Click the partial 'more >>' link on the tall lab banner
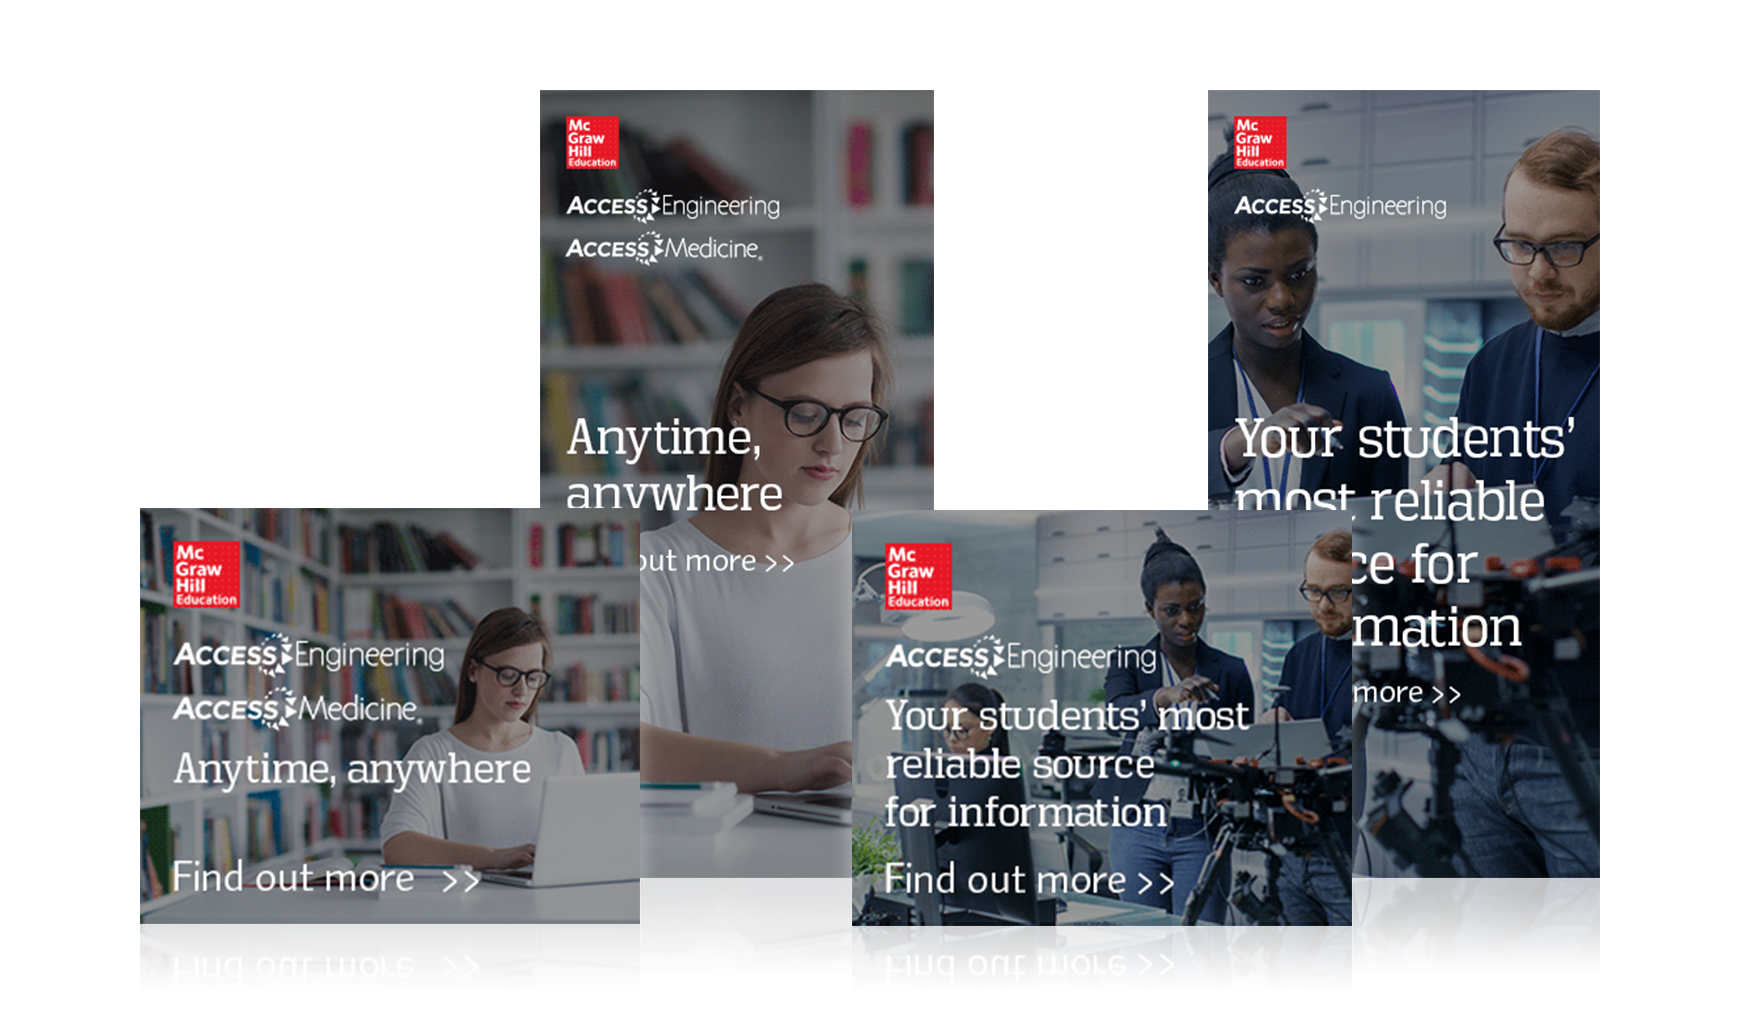 tap(1407, 693)
